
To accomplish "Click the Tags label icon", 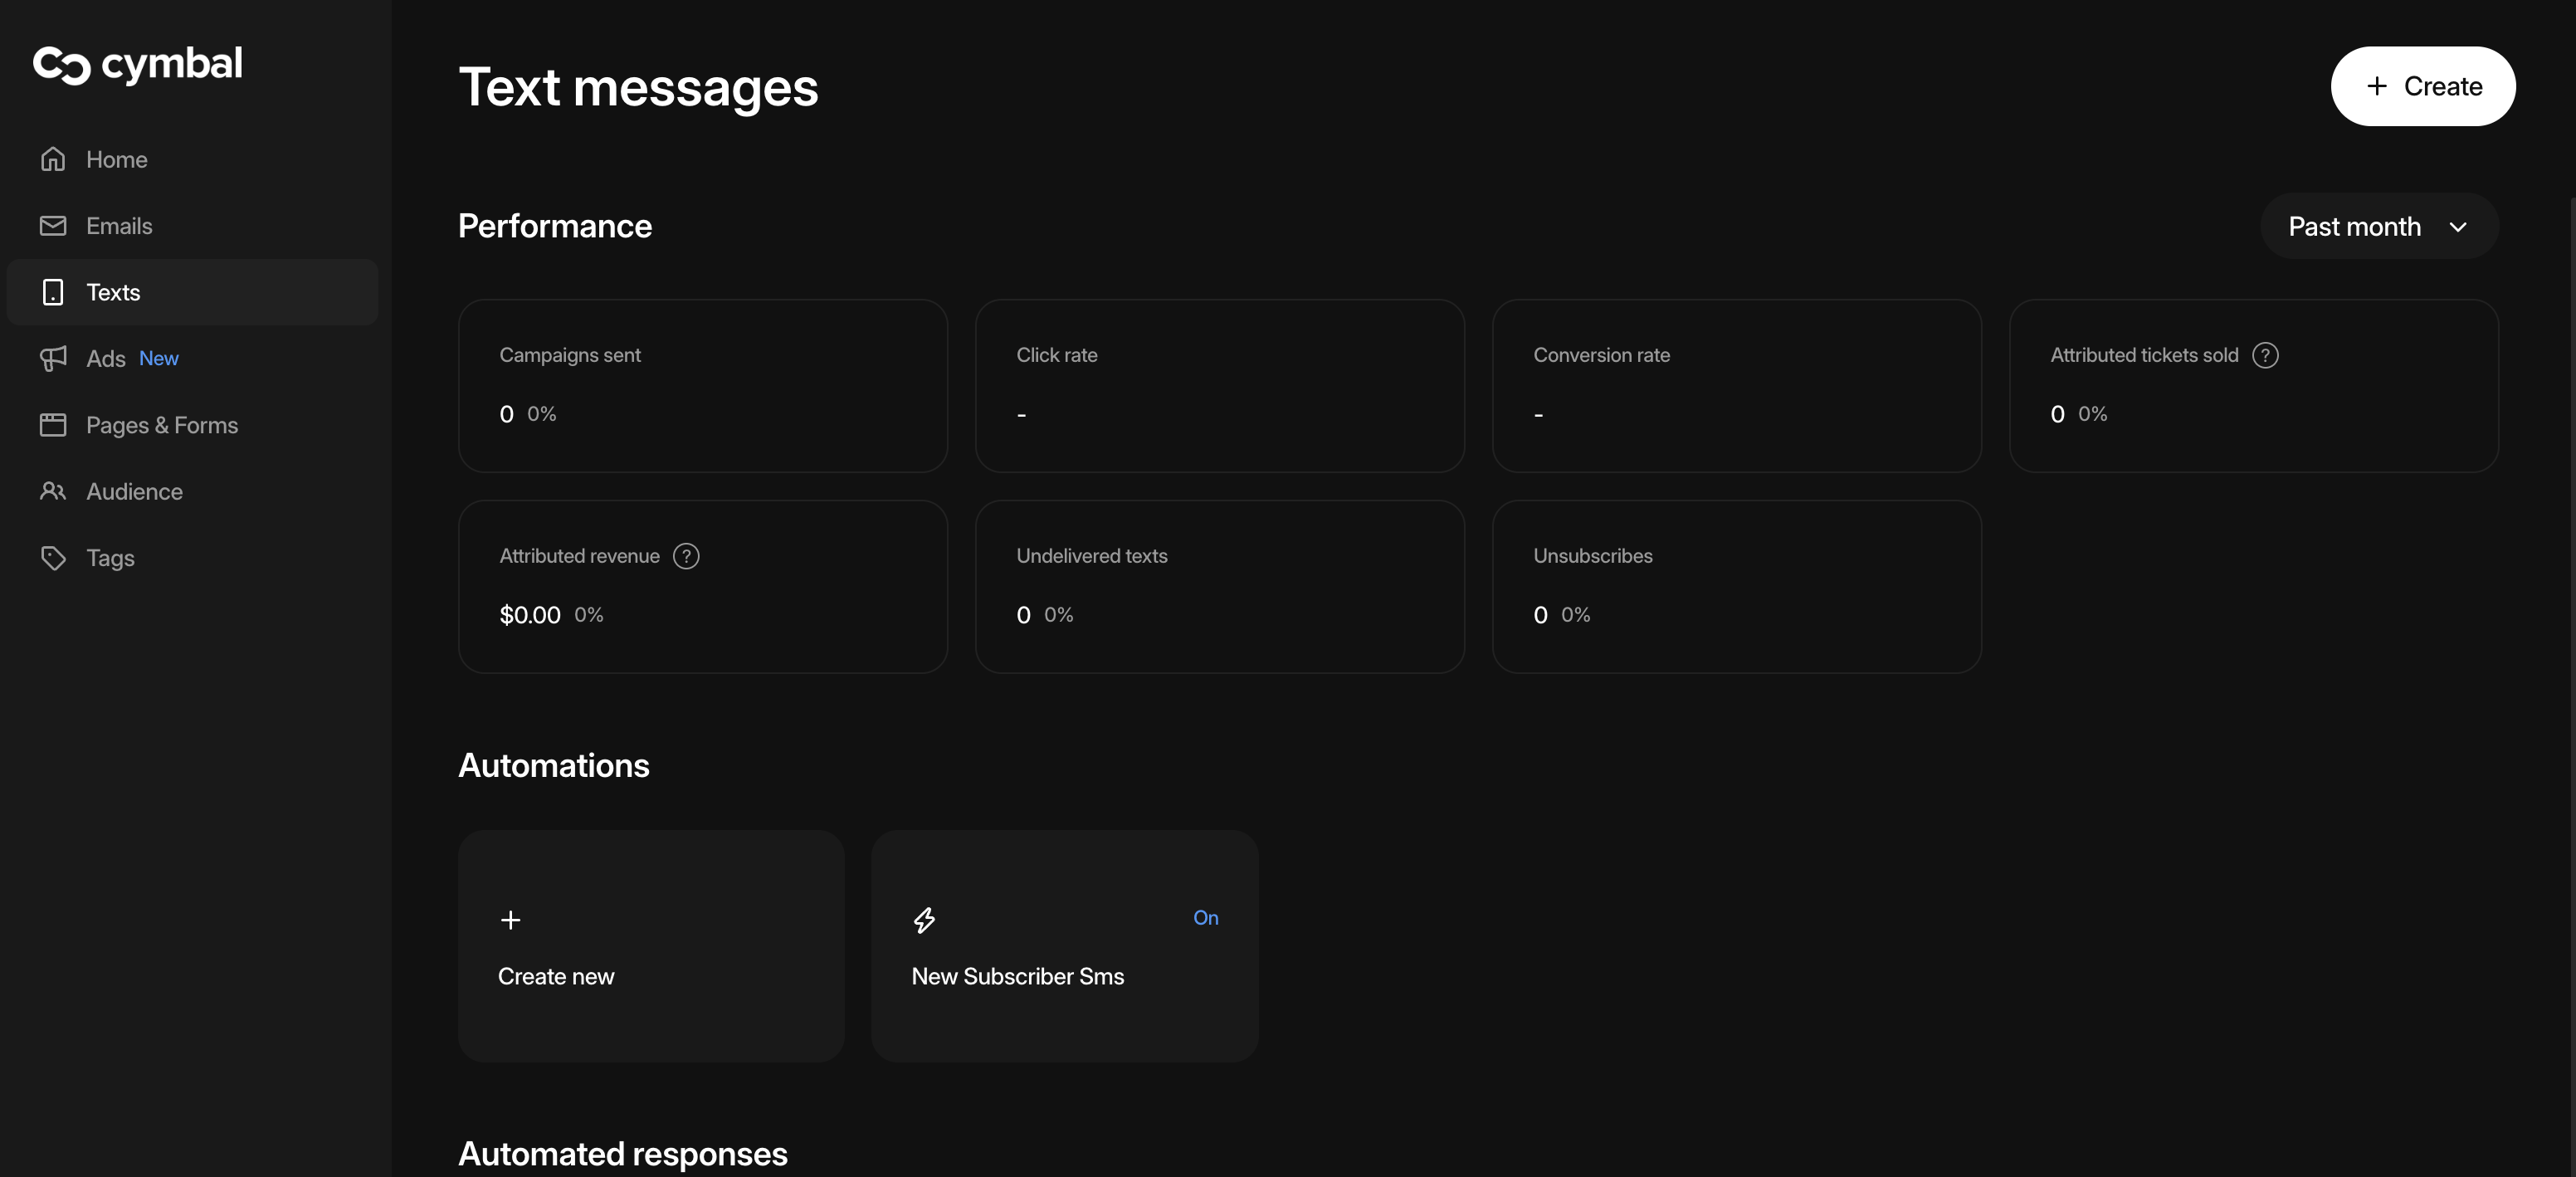I will (53, 558).
